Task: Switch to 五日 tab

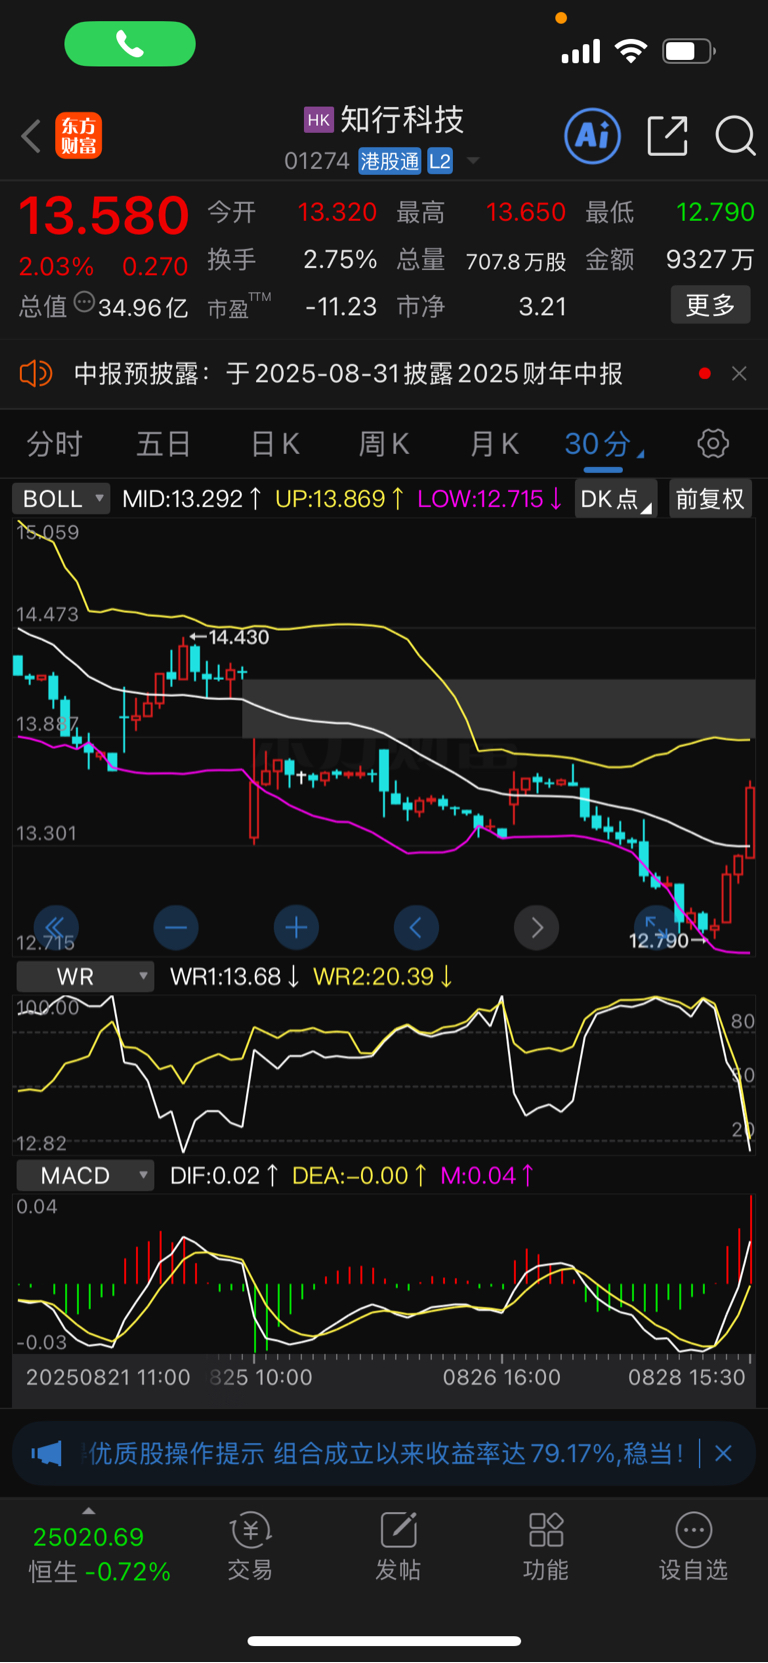Action: click(164, 444)
